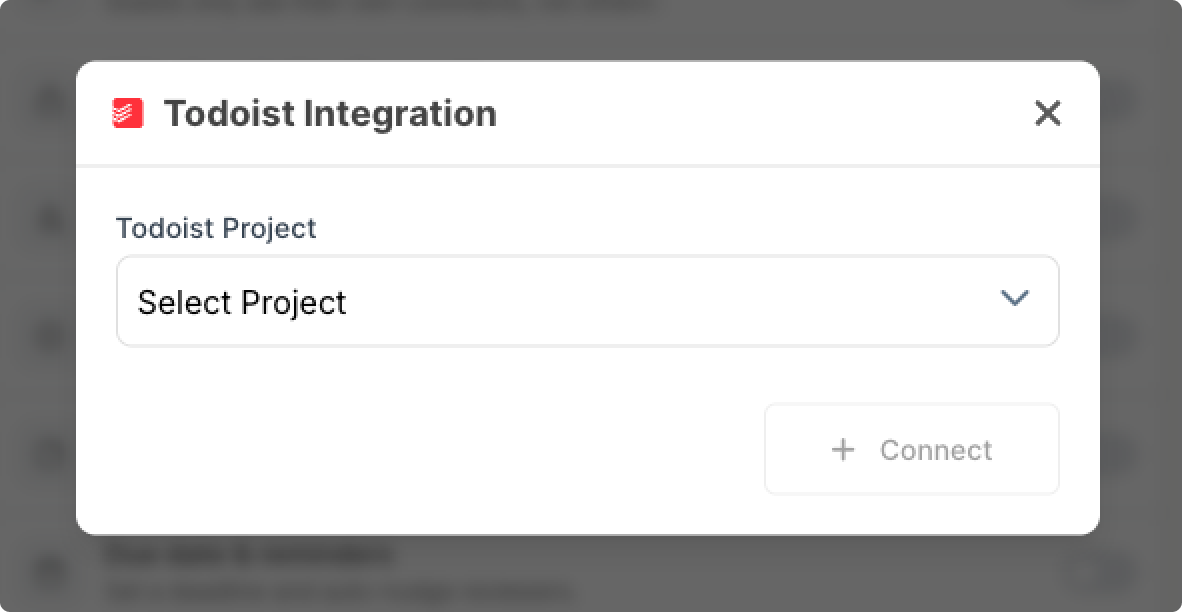Click the chevron arrow in project selector
This screenshot has height=612, width=1182.
point(1015,298)
